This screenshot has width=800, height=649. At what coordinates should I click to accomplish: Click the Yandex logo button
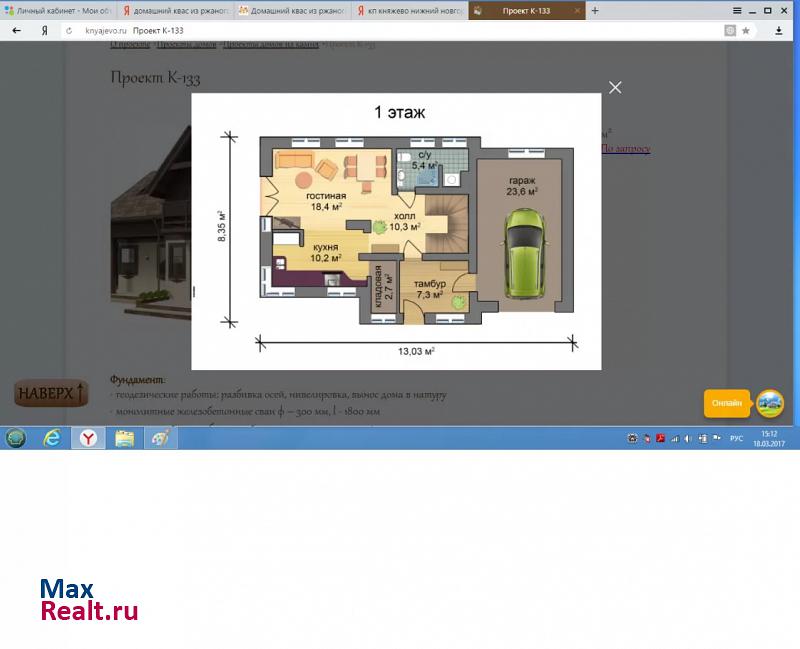pos(44,31)
